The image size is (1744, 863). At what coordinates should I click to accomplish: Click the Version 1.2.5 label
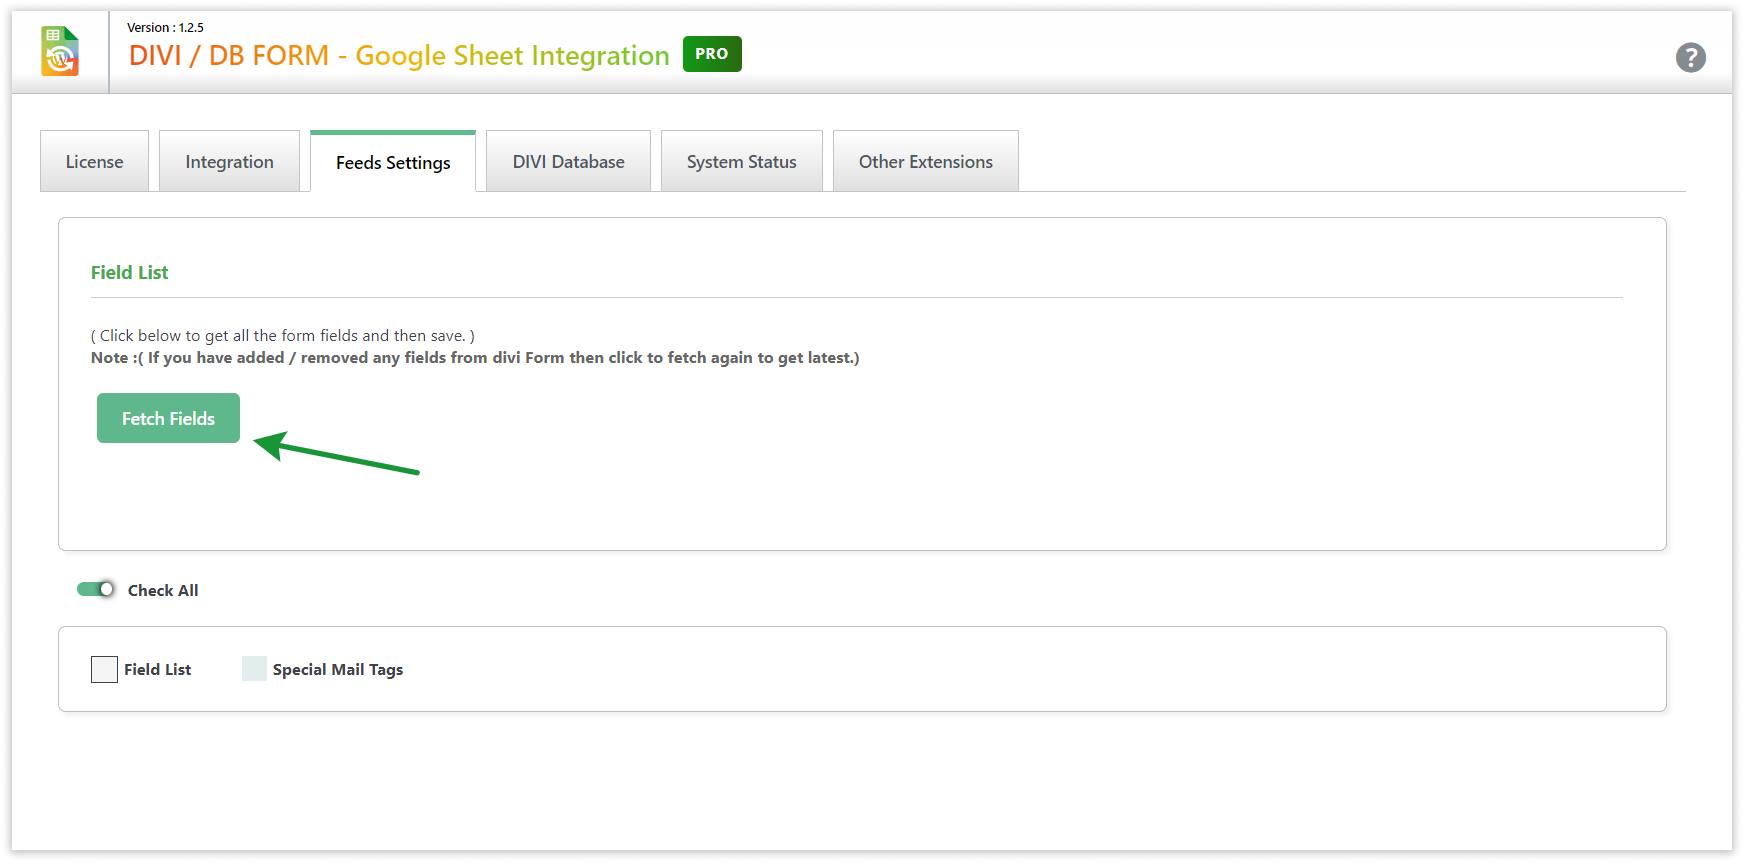point(165,28)
